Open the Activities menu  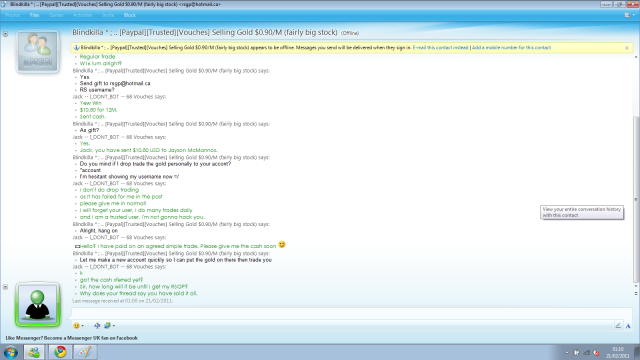pos(82,15)
